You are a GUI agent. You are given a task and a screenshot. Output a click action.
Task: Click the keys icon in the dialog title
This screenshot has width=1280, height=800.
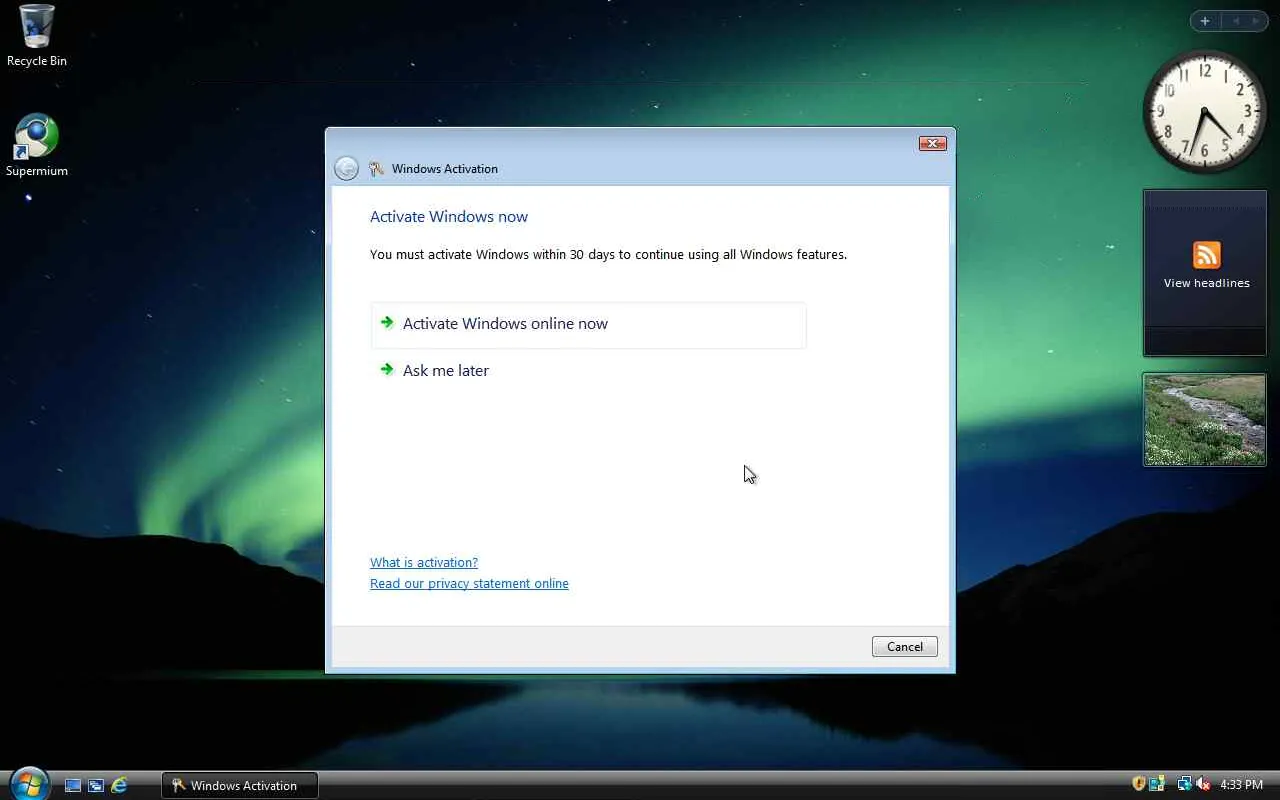[x=376, y=169]
